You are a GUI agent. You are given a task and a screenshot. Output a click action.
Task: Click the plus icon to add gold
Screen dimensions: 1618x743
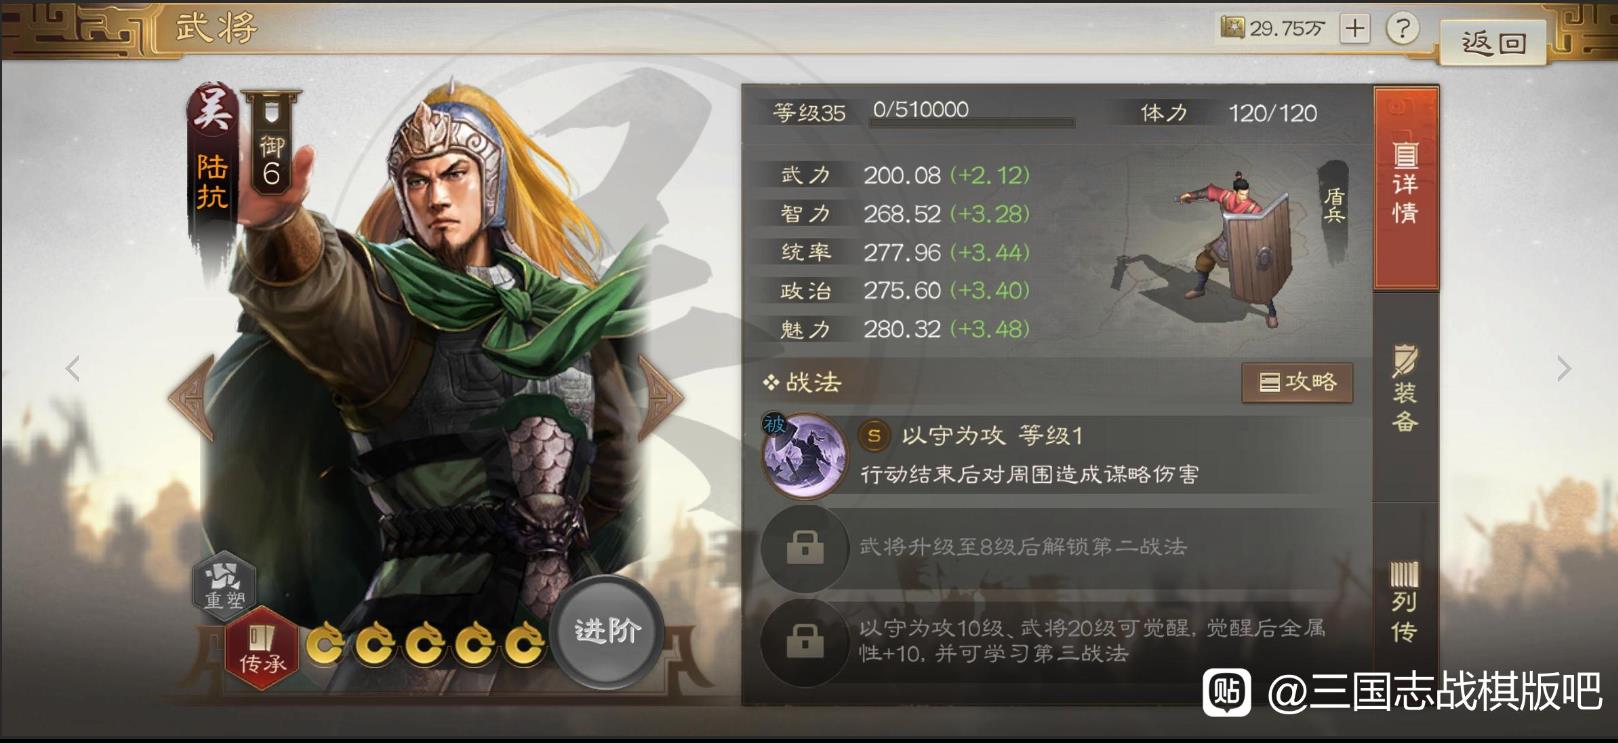click(x=1355, y=28)
